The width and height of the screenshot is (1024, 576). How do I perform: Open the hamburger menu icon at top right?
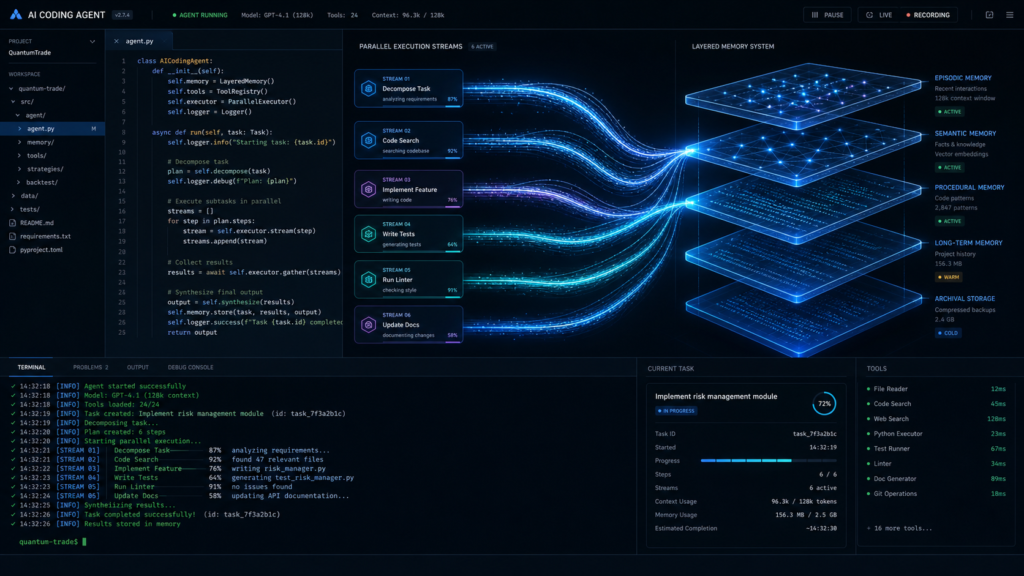pyautogui.click(x=1010, y=15)
